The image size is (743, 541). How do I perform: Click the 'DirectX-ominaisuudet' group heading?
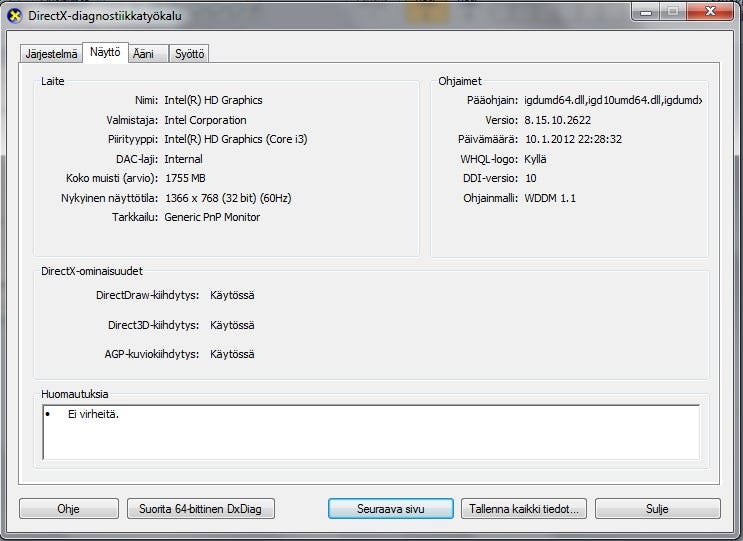click(x=92, y=271)
